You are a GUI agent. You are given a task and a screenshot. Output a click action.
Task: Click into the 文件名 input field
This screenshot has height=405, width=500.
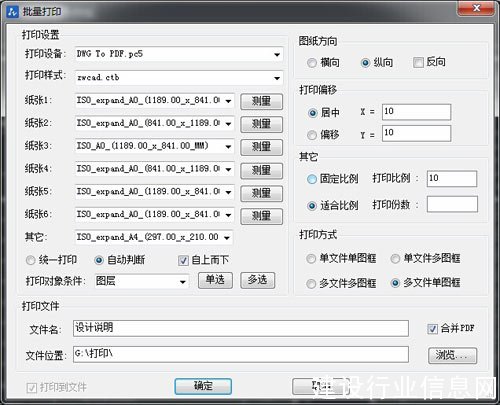pos(241,328)
